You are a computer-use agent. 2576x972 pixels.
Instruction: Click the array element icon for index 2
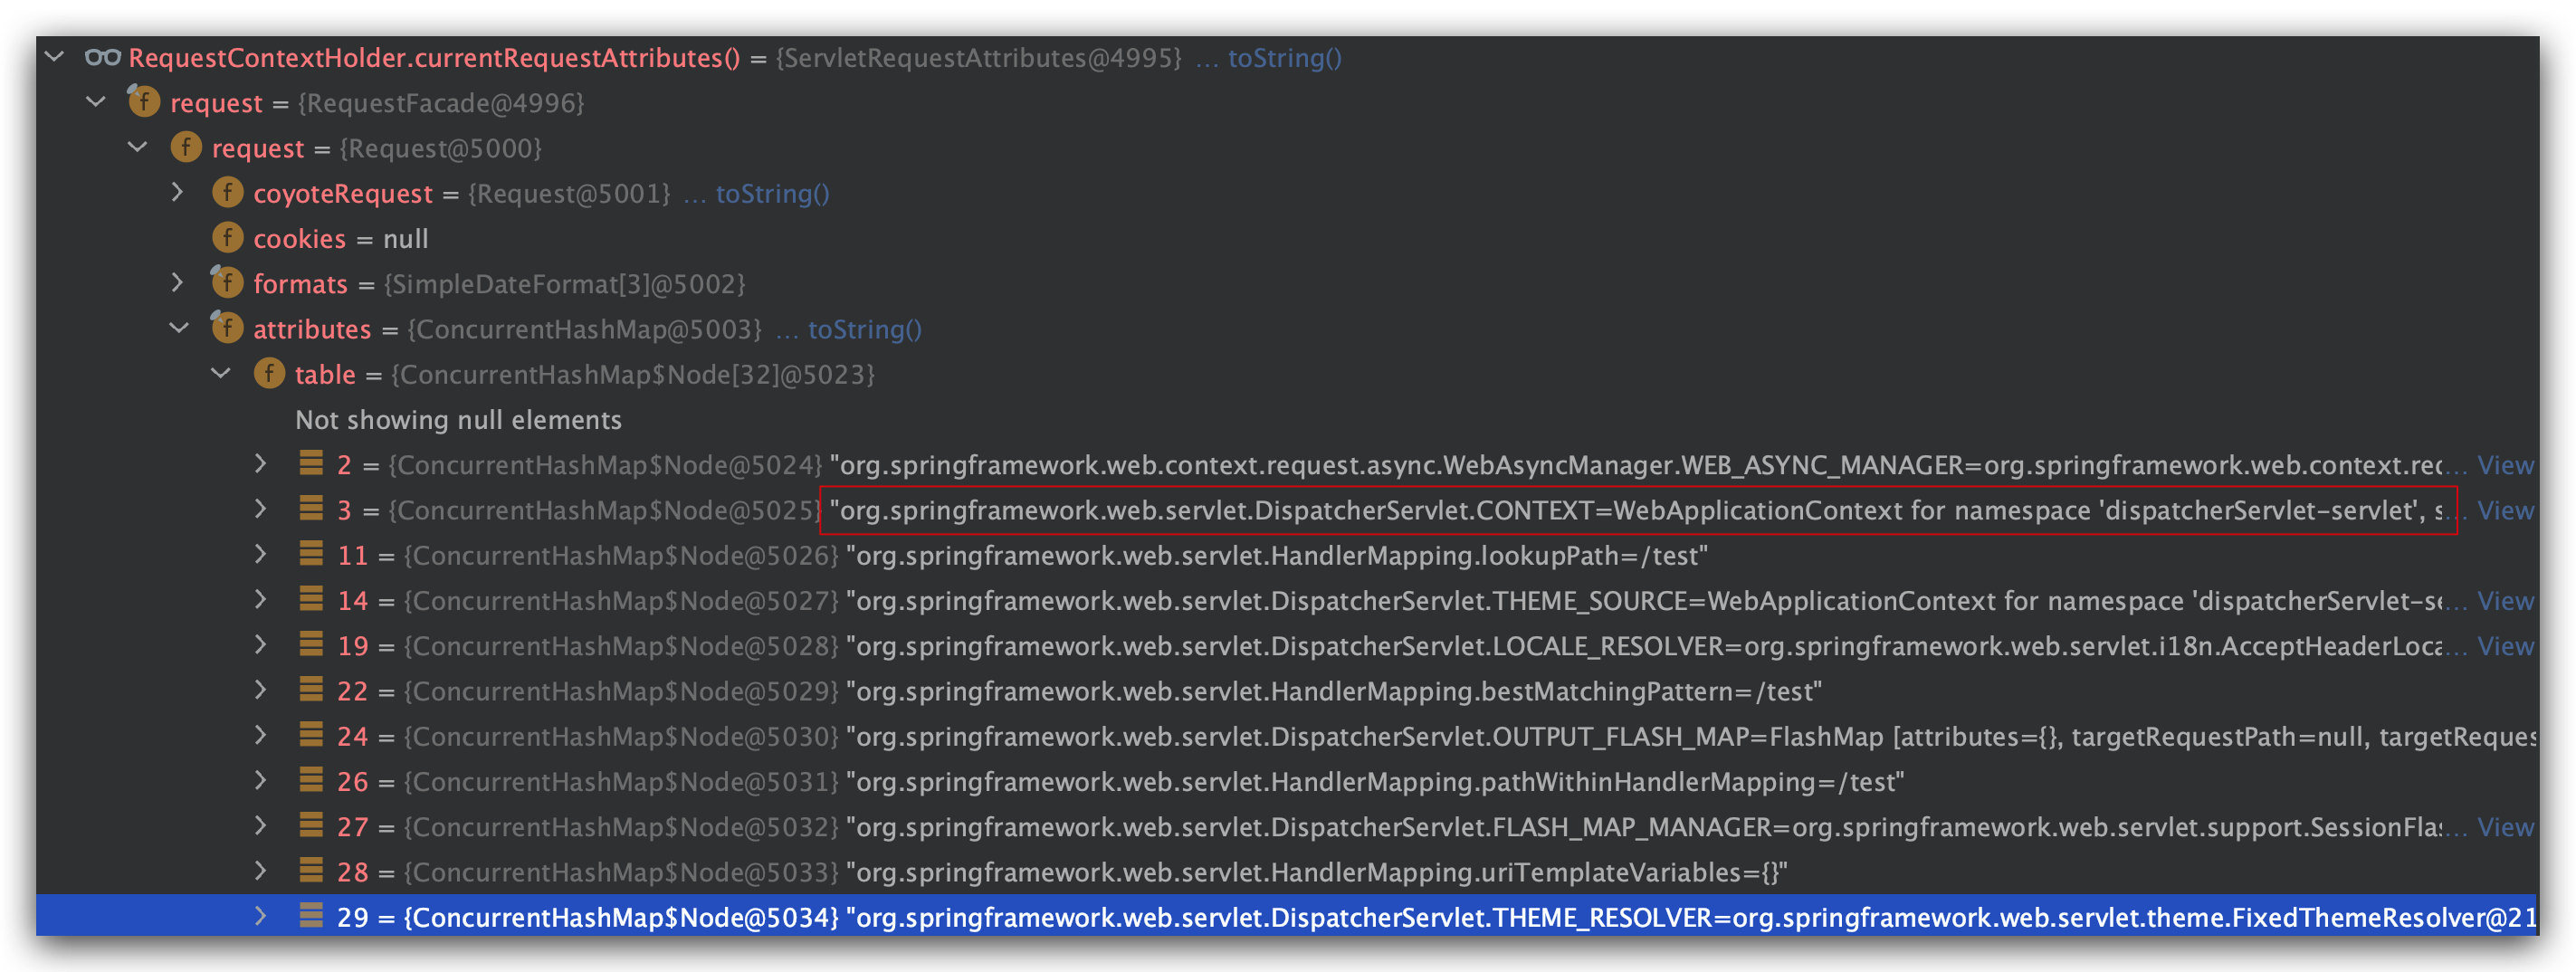311,464
